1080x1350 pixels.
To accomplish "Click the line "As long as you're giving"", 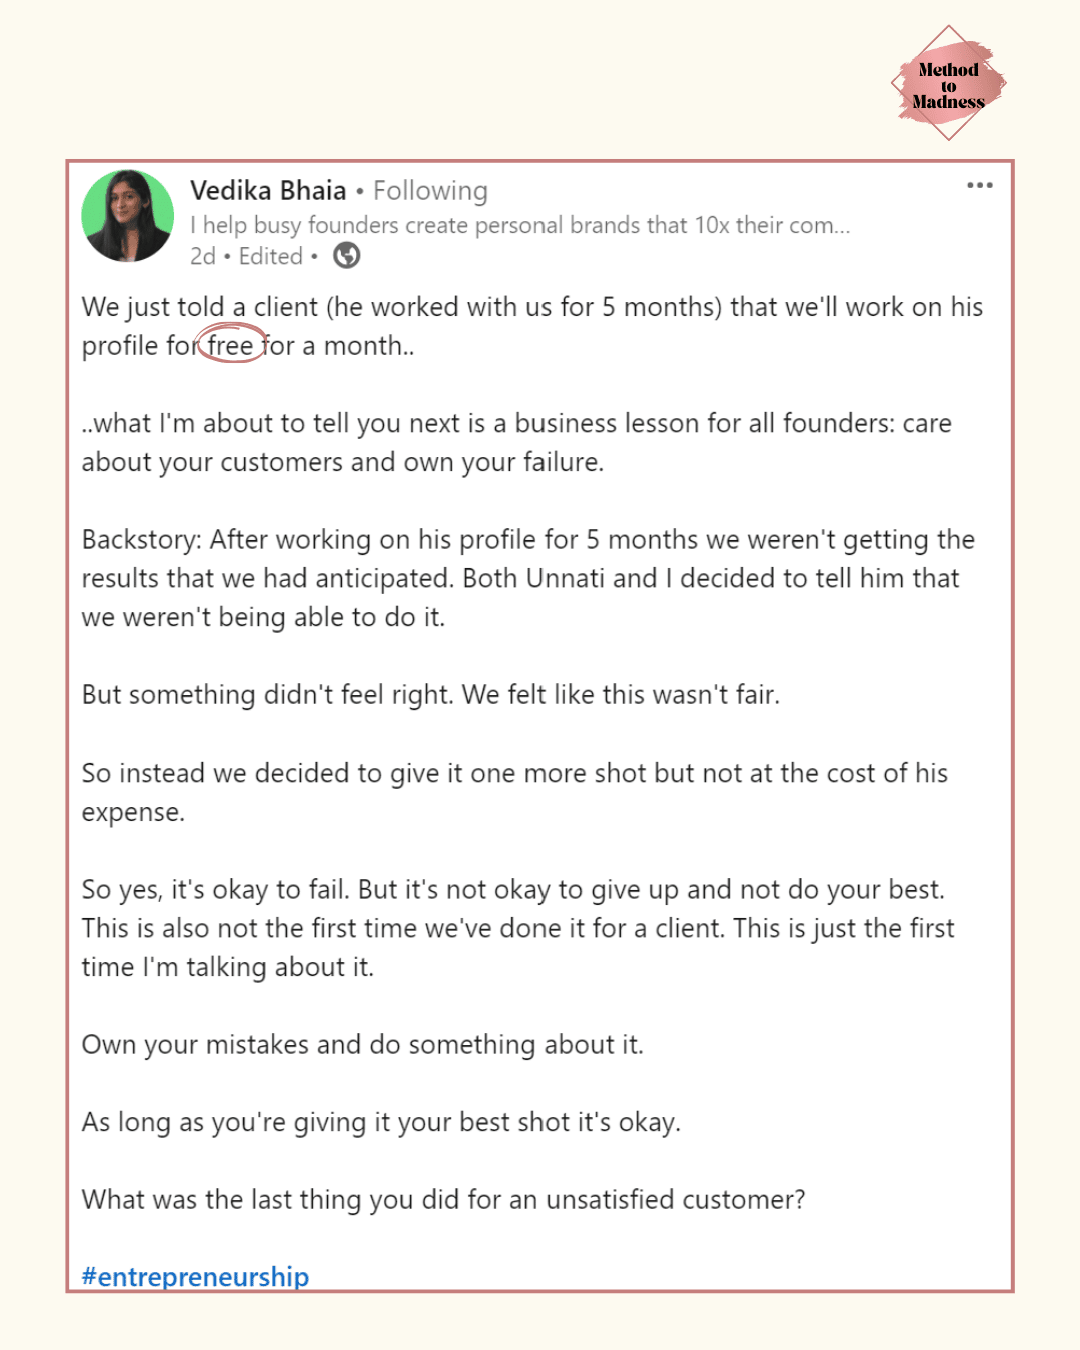I will 380,1122.
